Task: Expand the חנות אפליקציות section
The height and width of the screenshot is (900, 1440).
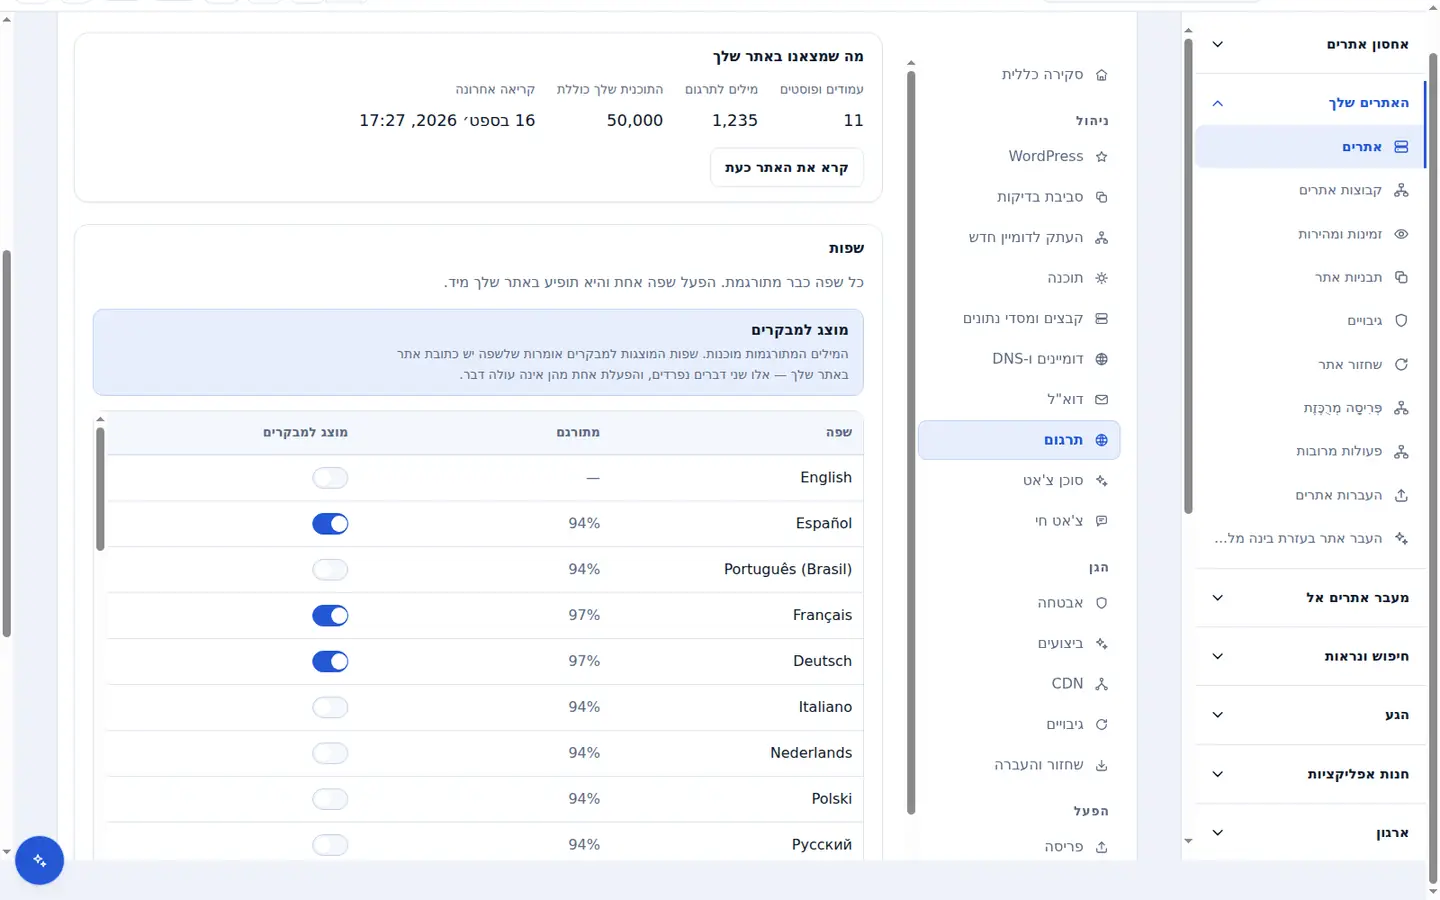Action: [x=1311, y=774]
